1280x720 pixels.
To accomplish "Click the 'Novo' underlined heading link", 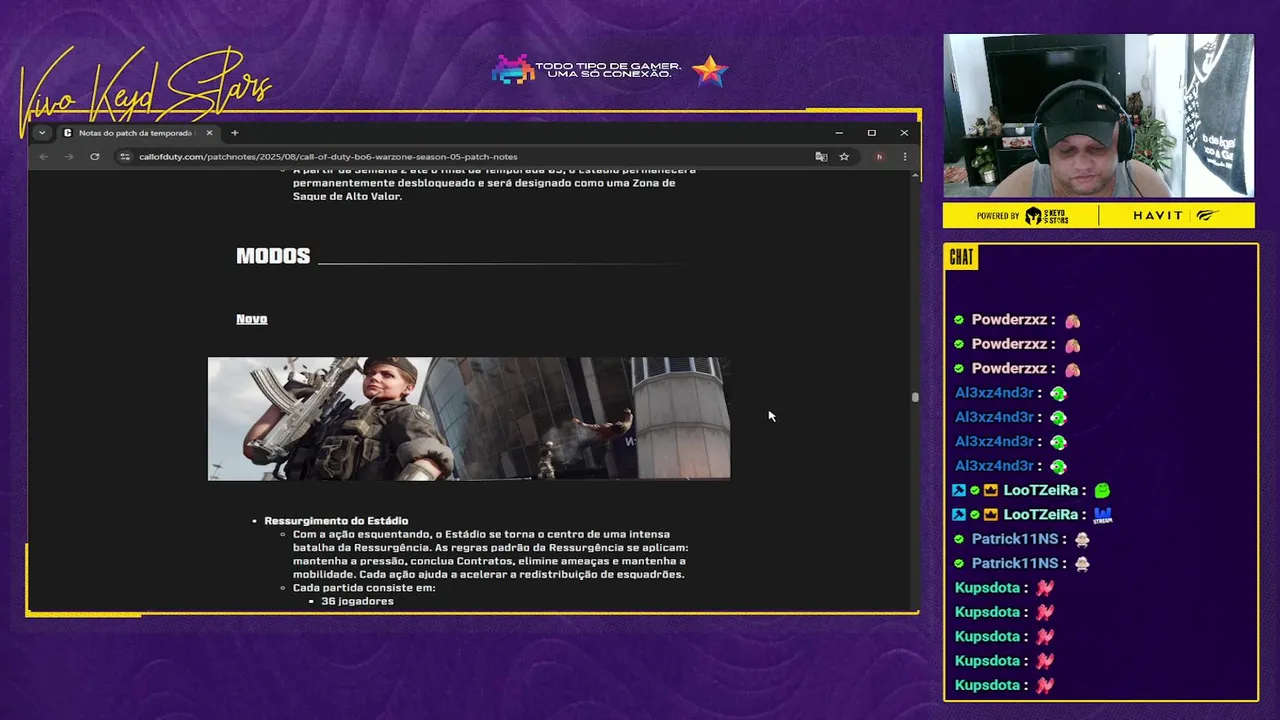I will coord(251,319).
